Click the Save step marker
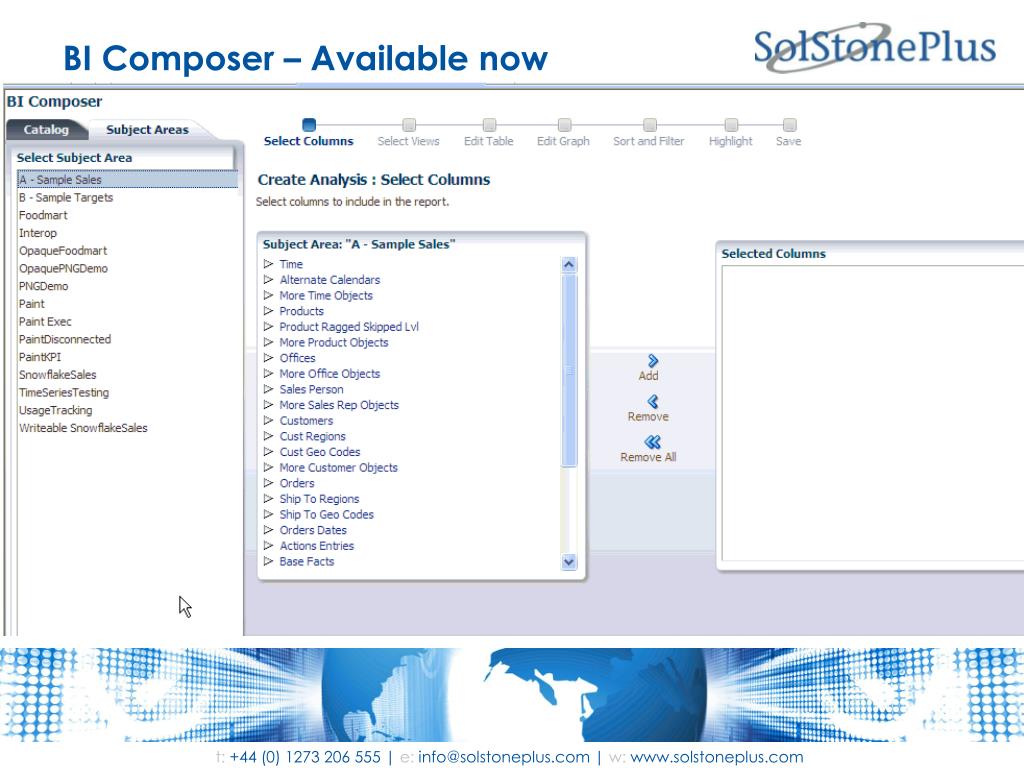The image size is (1024, 768). (x=790, y=124)
